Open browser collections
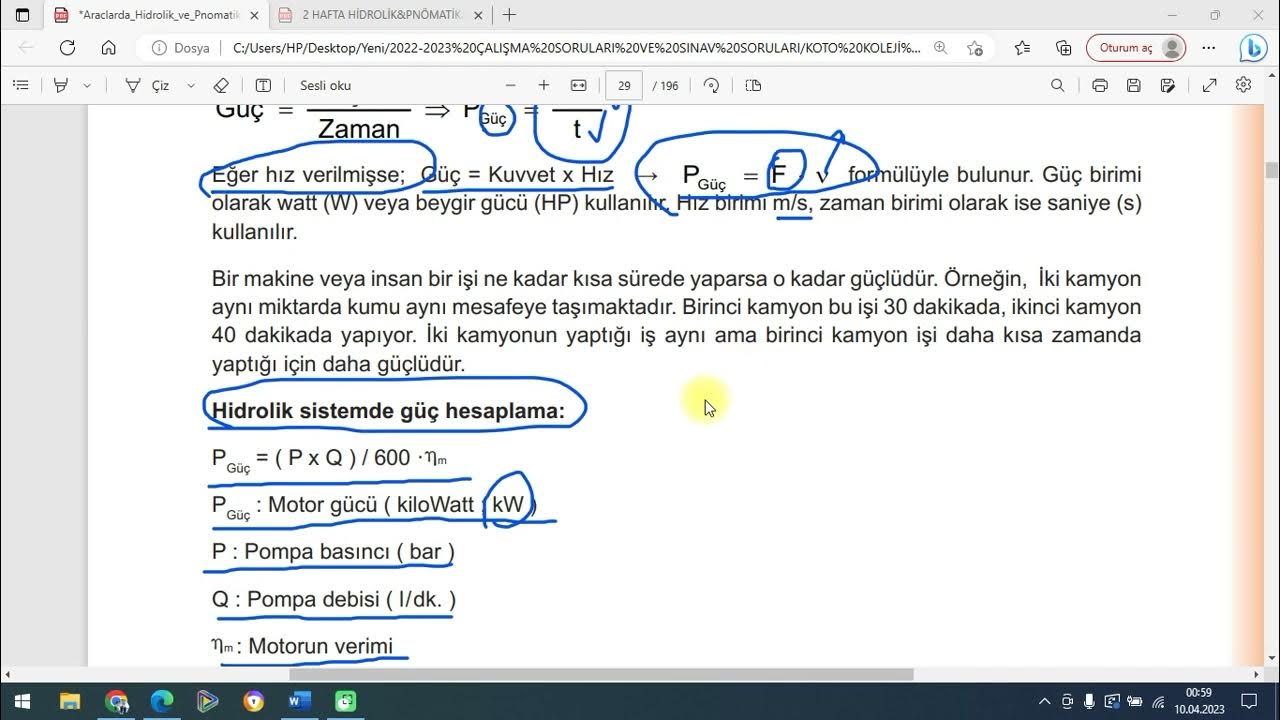 [1064, 47]
